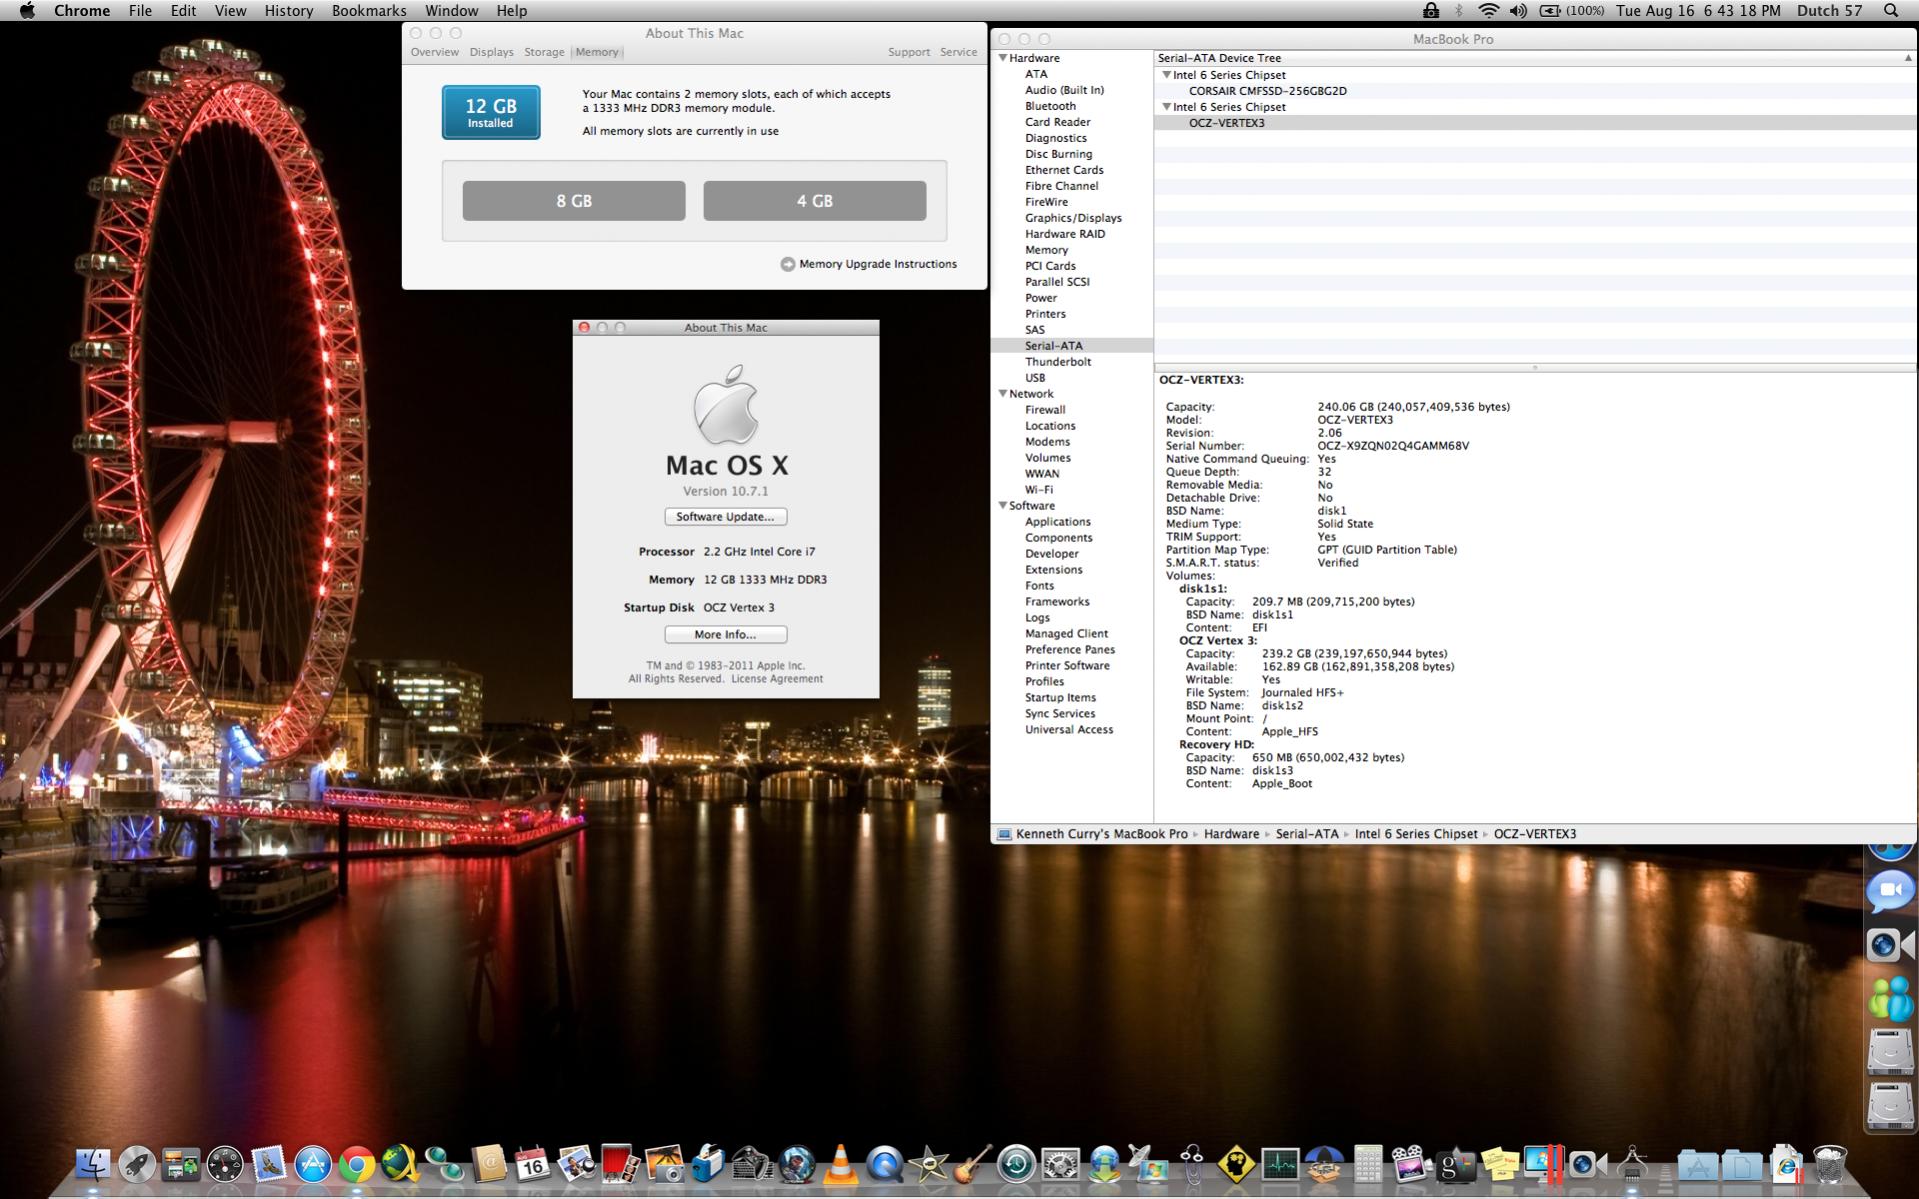1919x1199 pixels.
Task: Open Finder from the dock
Action: 93,1165
